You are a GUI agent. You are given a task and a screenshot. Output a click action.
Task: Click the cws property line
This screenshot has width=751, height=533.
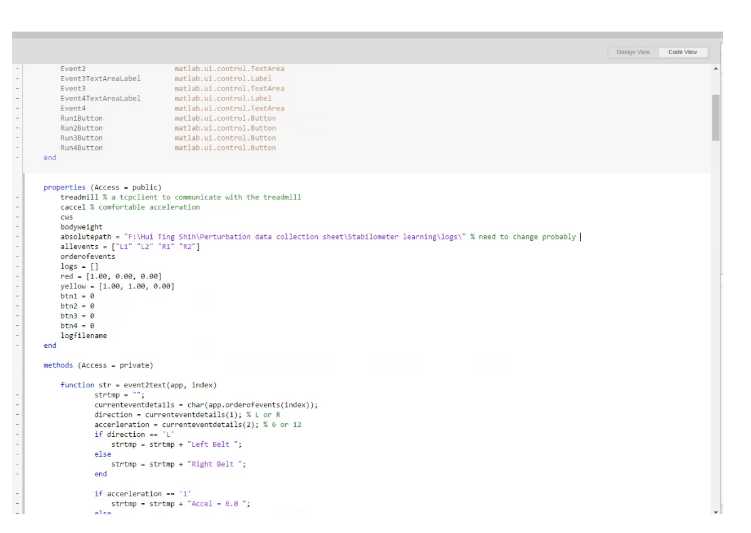[x=67, y=217]
